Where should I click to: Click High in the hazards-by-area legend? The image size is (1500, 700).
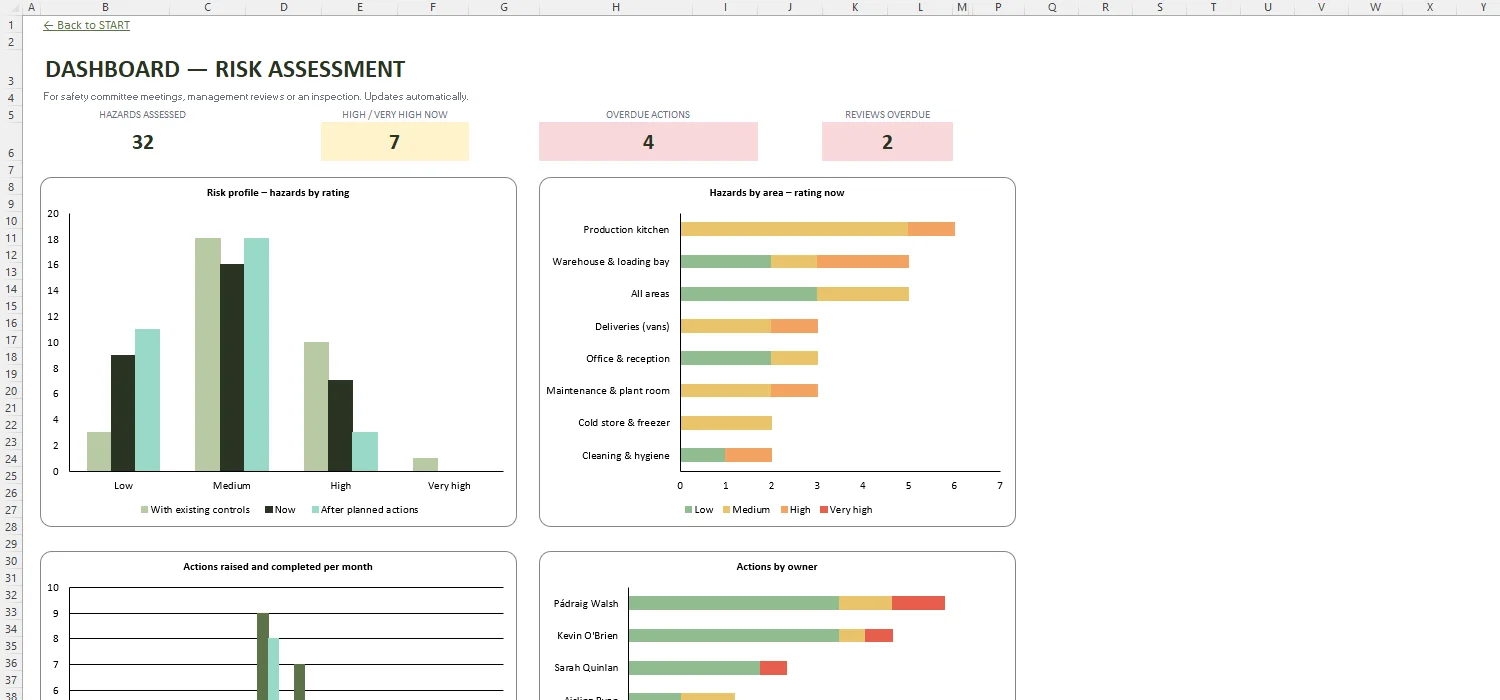click(794, 510)
